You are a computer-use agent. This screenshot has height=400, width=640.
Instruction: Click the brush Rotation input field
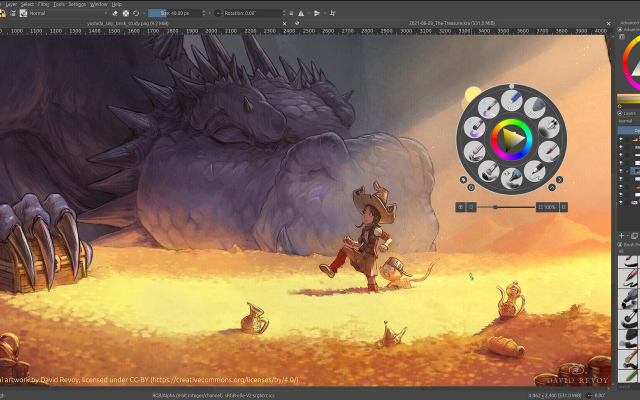253,13
